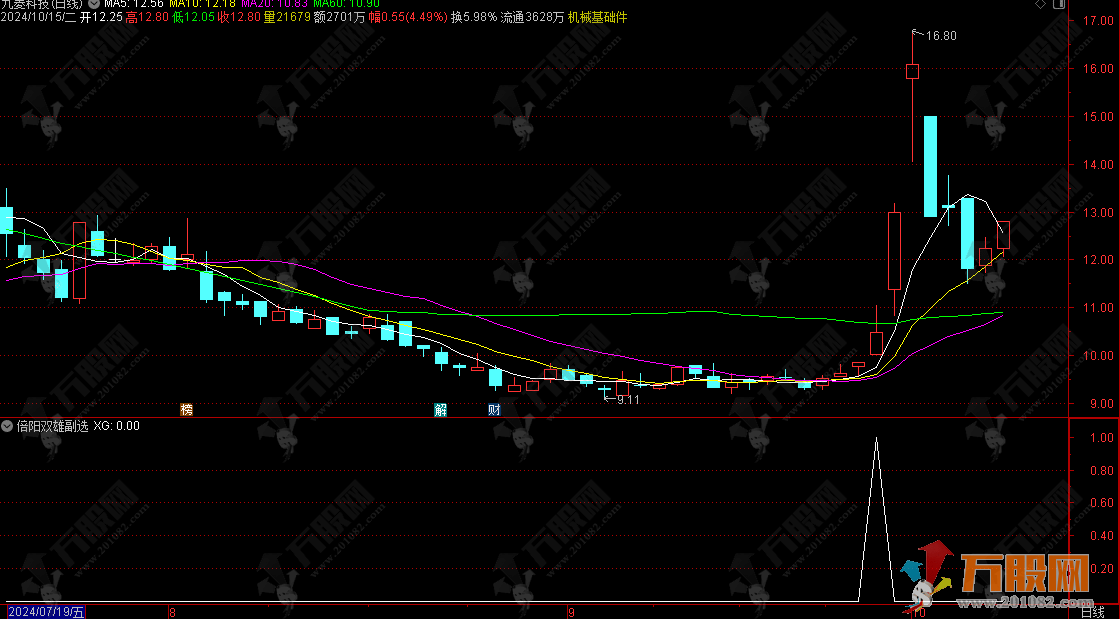The height and width of the screenshot is (619, 1120).
Task: Click the 收12.80 close price value
Action: pos(239,17)
